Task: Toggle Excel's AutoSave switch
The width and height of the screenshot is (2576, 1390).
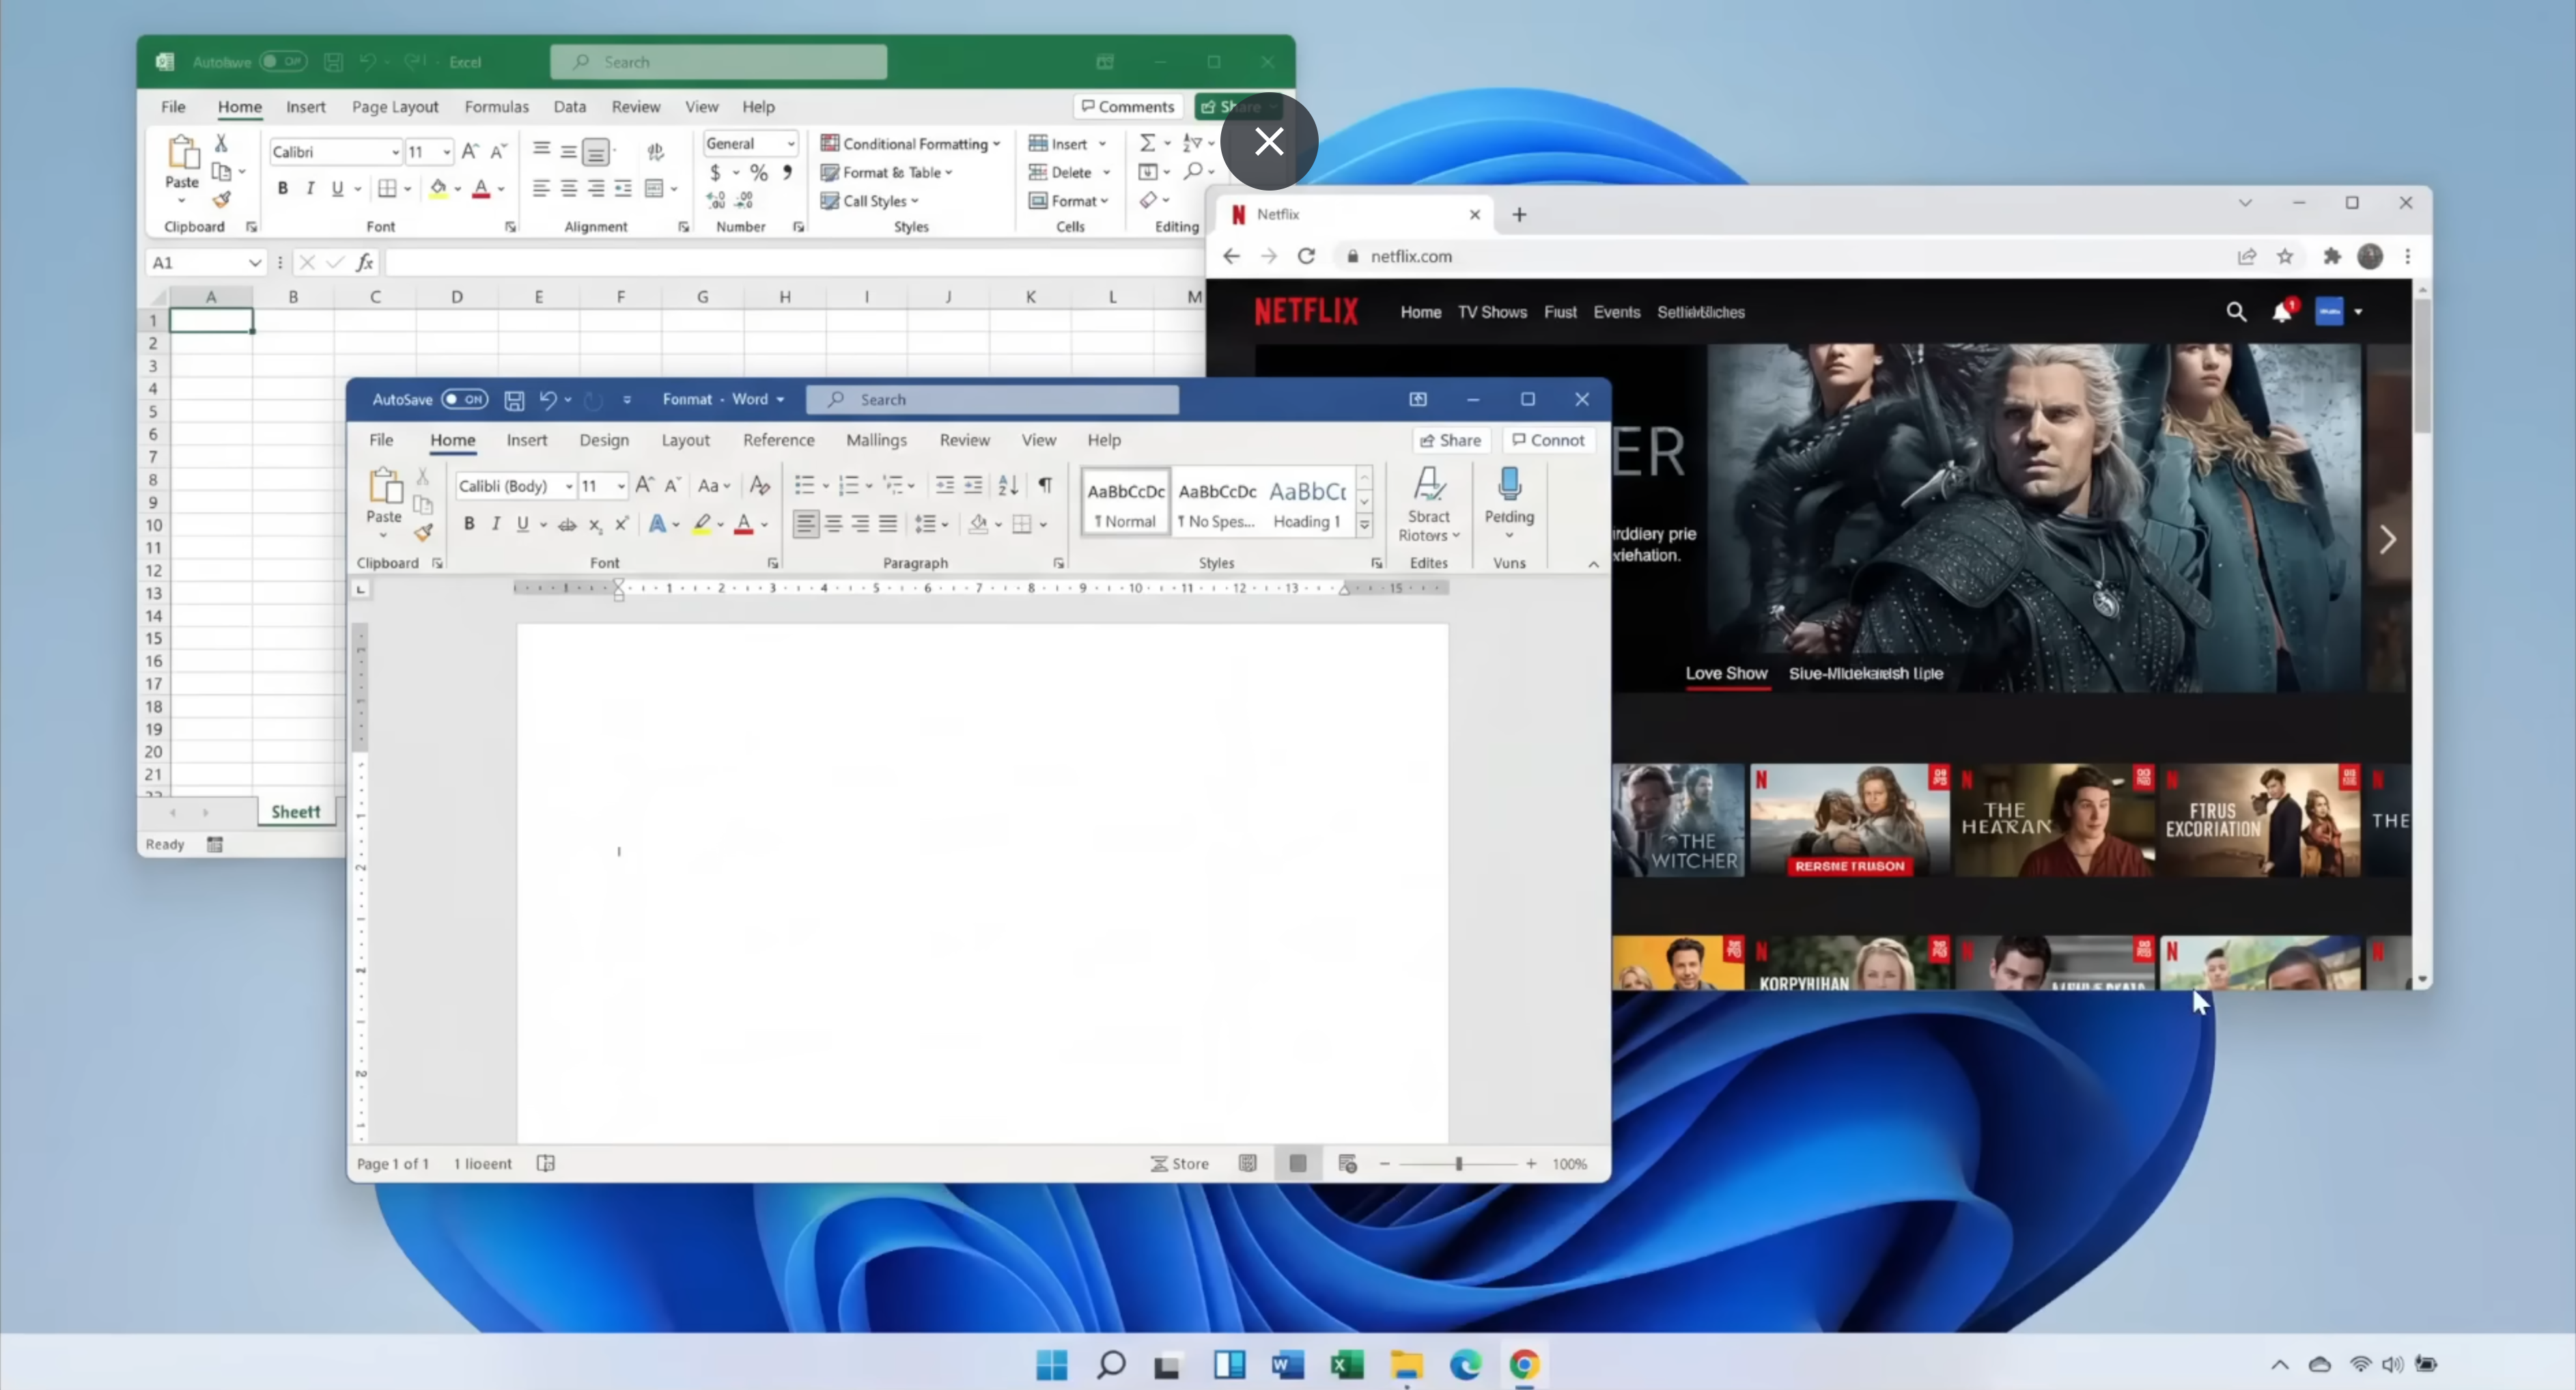Action: point(283,62)
